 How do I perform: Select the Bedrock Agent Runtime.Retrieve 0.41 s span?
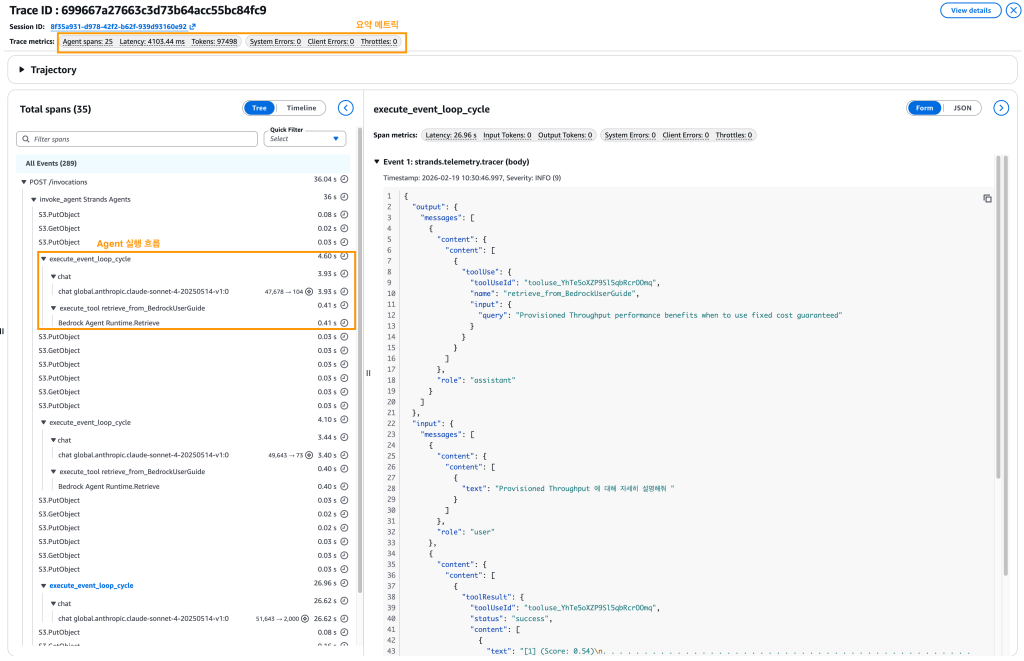click(x=109, y=323)
